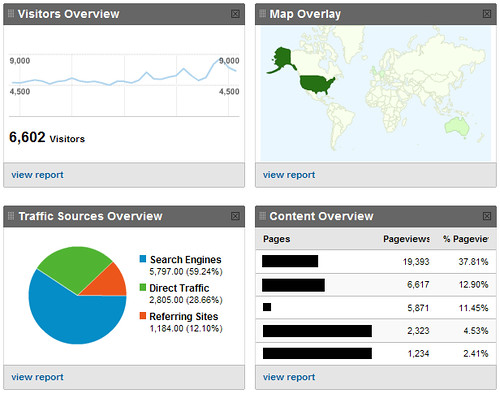Click the % Pageviews column header
This screenshot has height=394, width=500.
466,239
